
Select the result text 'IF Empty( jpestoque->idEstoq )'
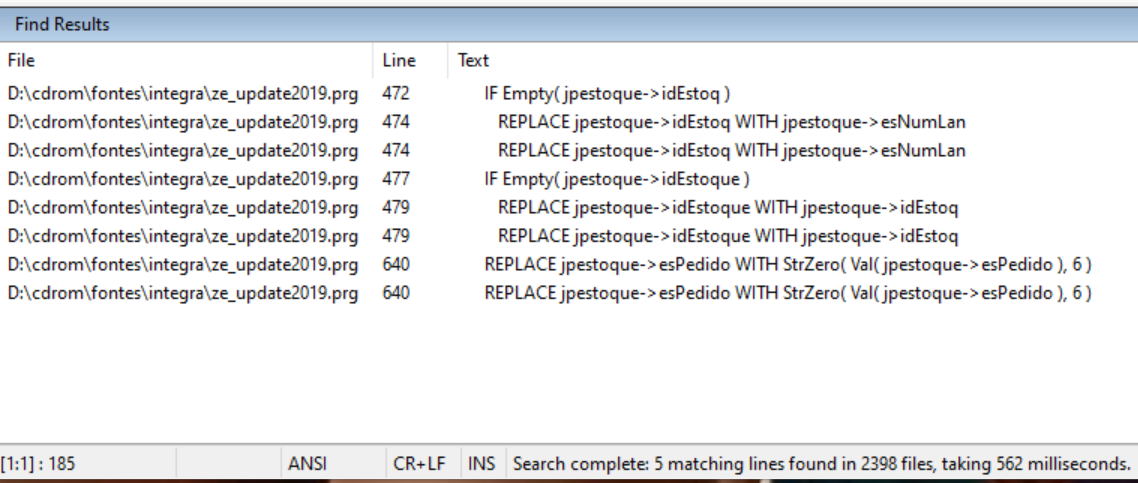607,93
